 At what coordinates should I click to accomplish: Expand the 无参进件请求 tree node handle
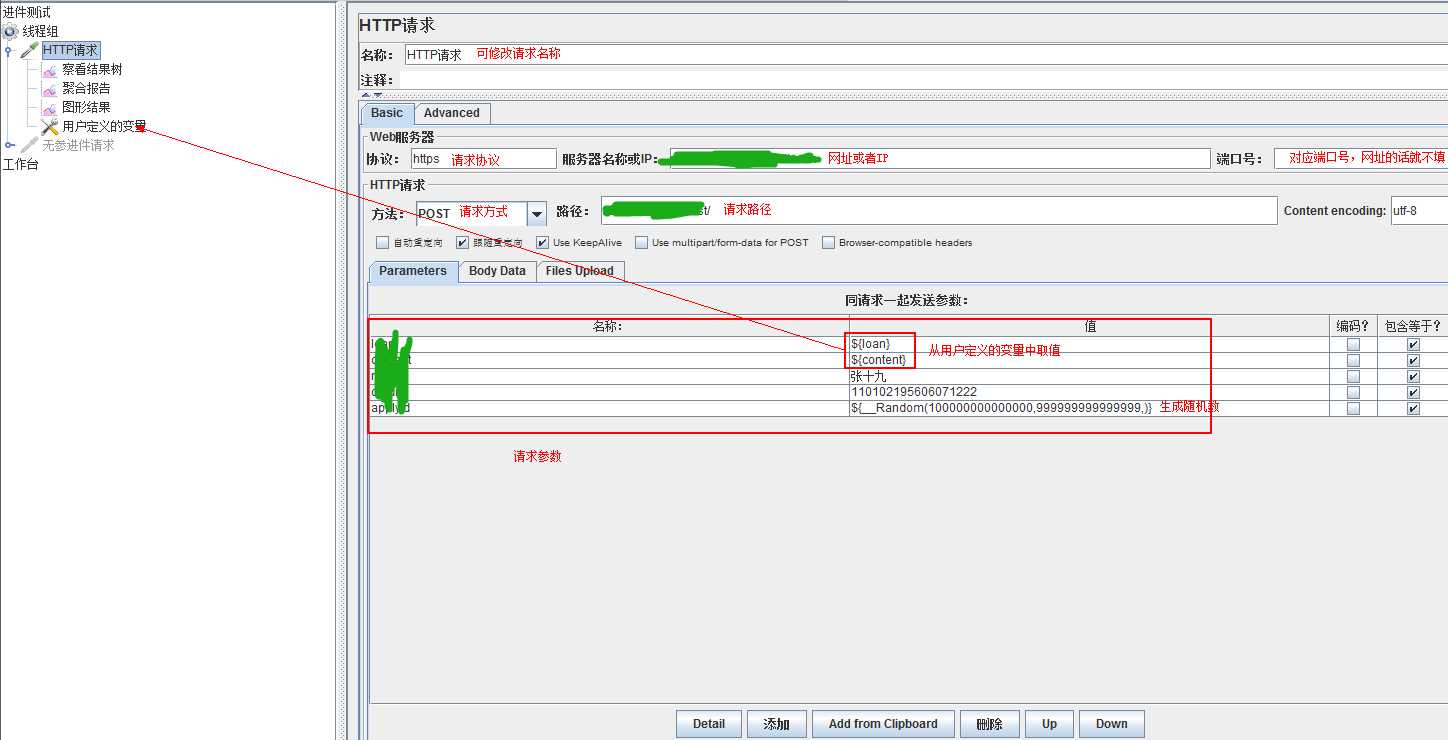[x=9, y=146]
